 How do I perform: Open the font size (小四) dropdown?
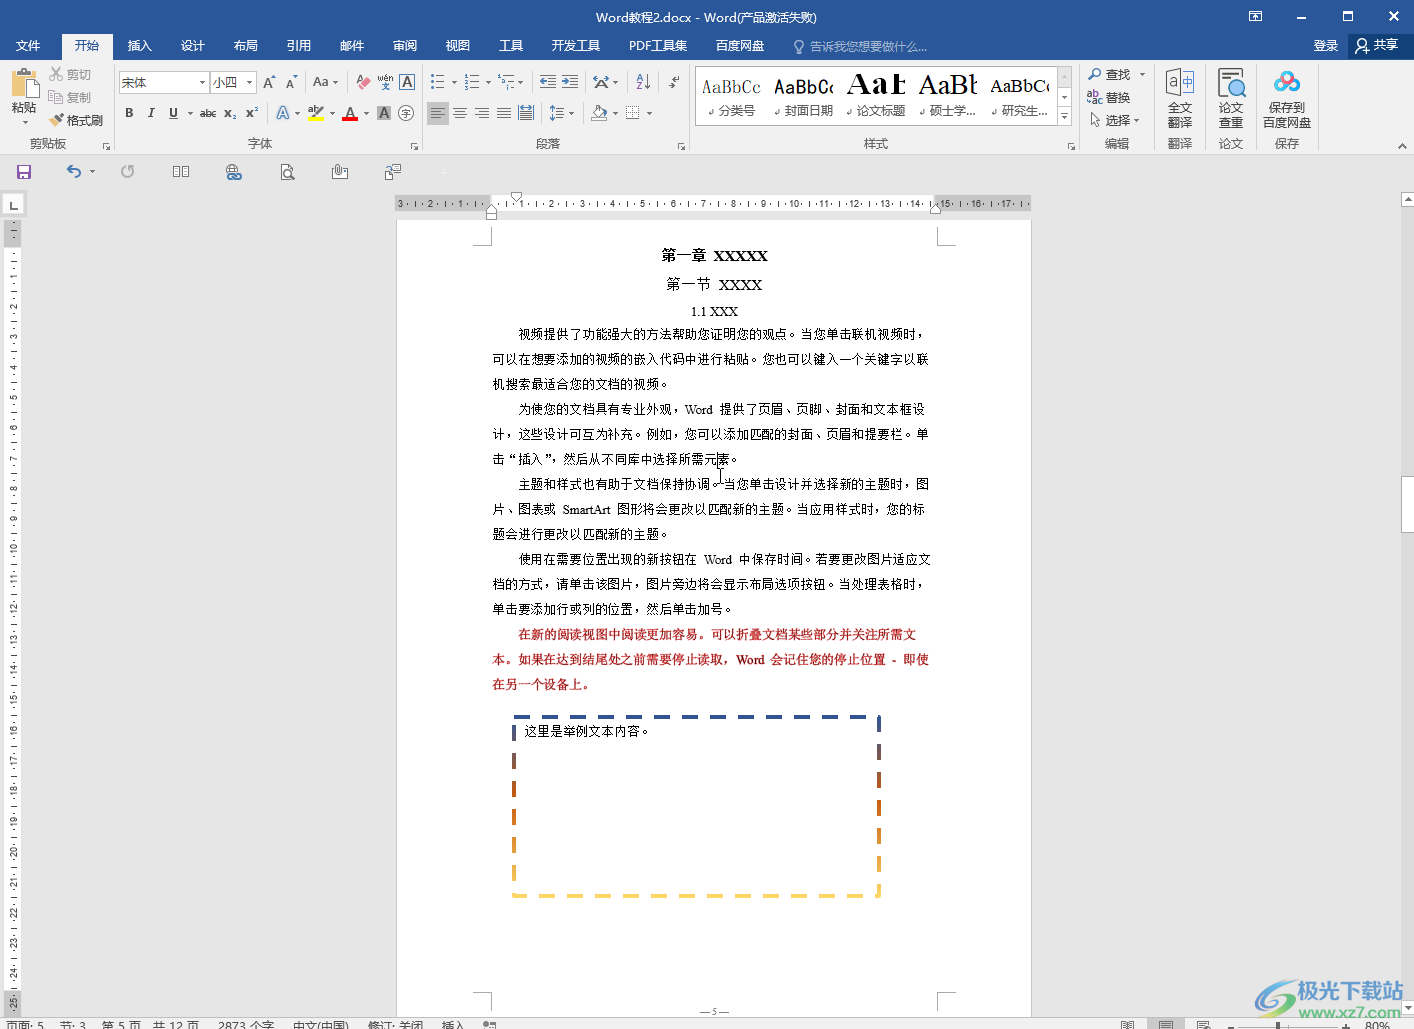[250, 82]
